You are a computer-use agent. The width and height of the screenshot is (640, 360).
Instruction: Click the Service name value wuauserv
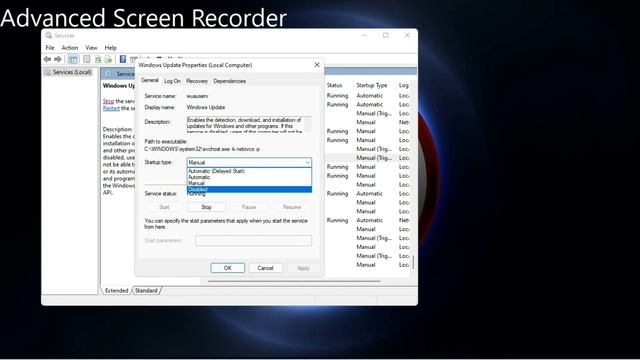[197, 96]
